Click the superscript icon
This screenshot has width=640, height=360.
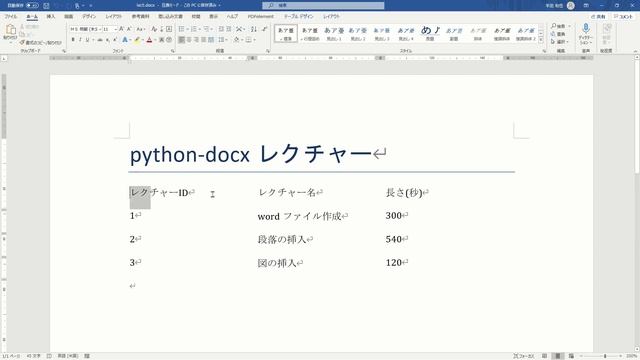[115, 40]
